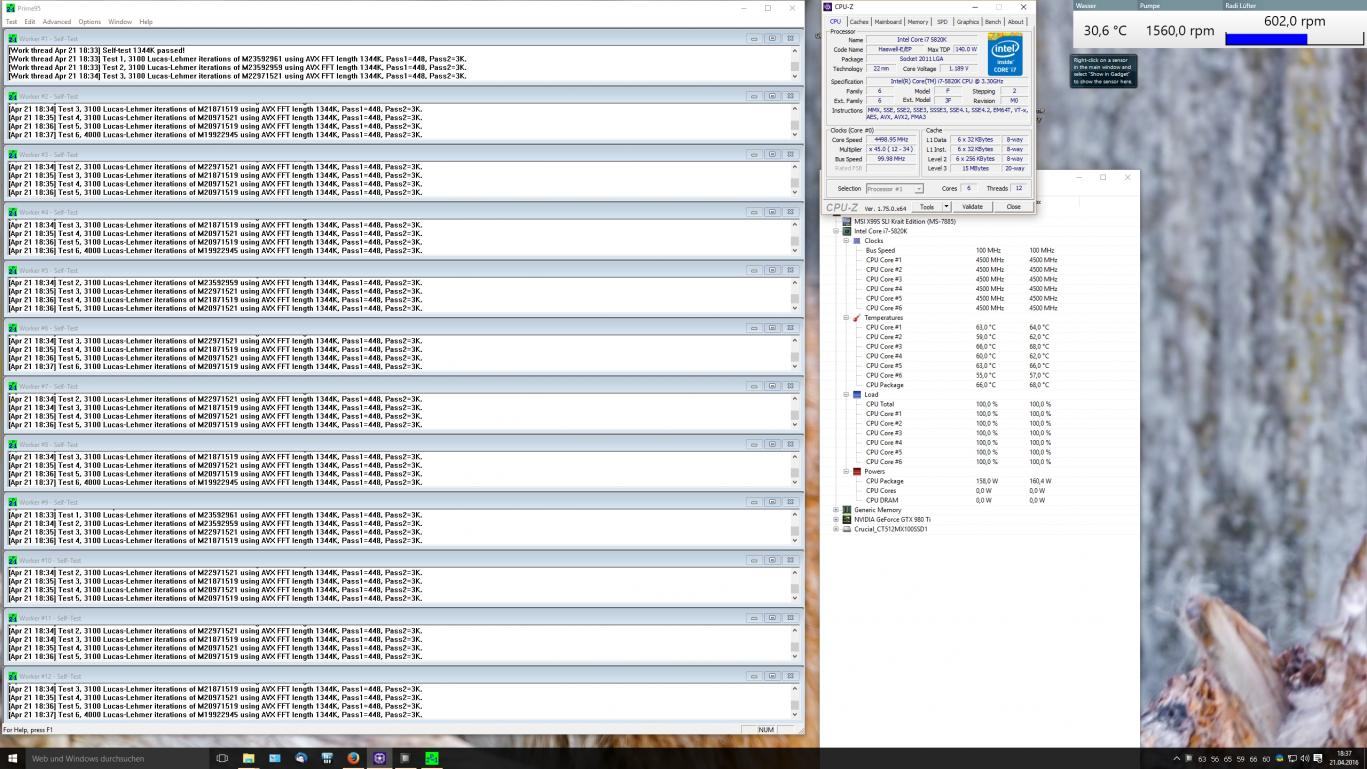Open Task View on the taskbar

coord(222,758)
